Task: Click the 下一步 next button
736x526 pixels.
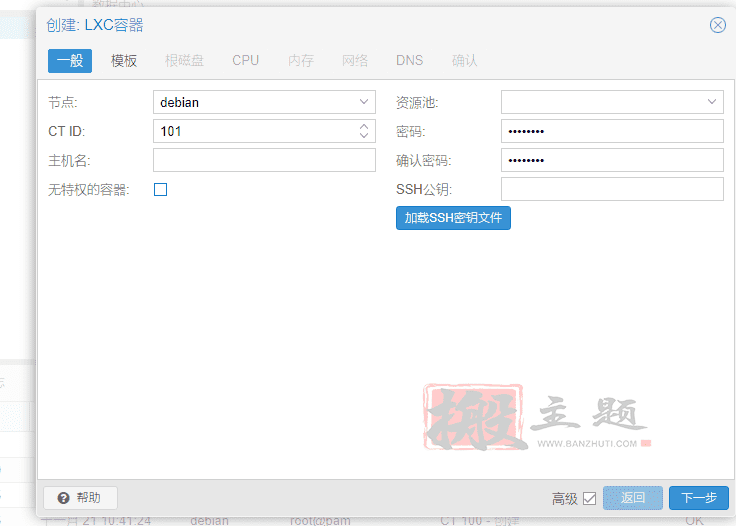Action: point(698,498)
